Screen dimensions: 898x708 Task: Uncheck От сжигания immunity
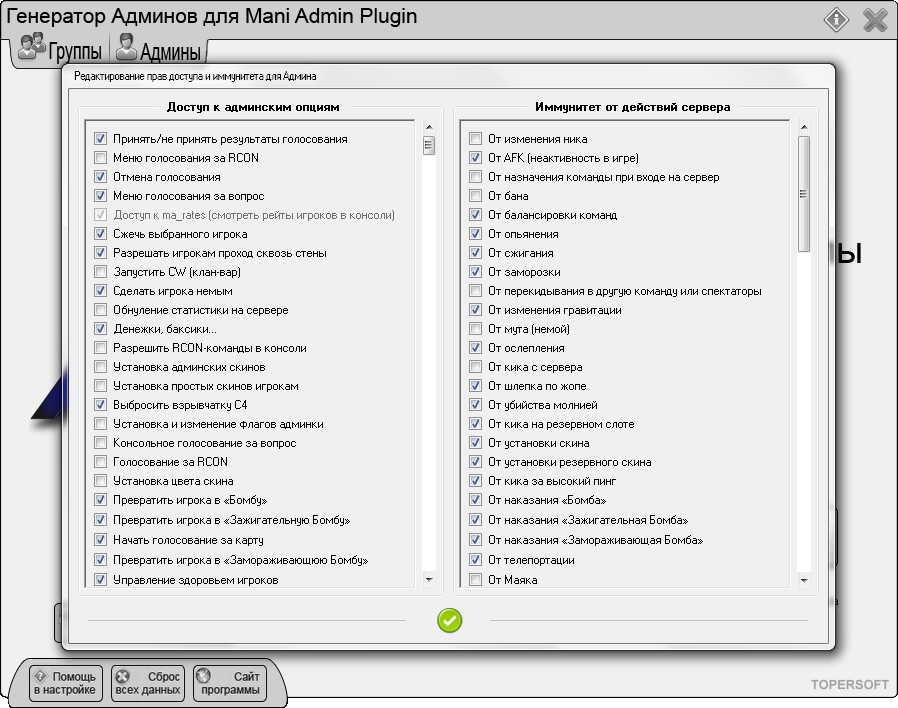pyautogui.click(x=475, y=253)
